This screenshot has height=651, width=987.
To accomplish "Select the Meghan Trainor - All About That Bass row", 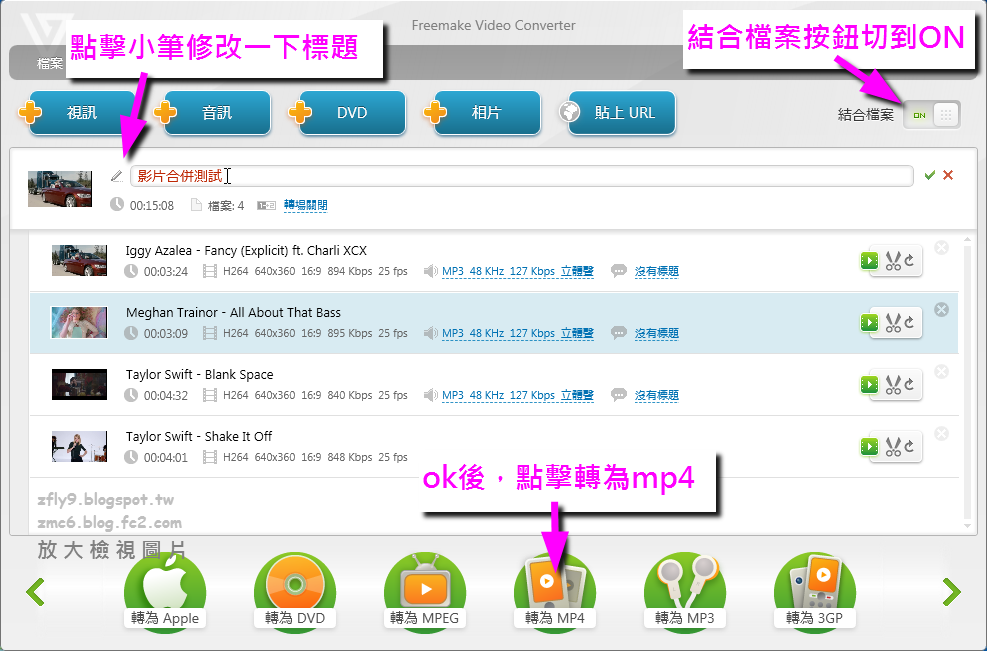I will coord(494,322).
